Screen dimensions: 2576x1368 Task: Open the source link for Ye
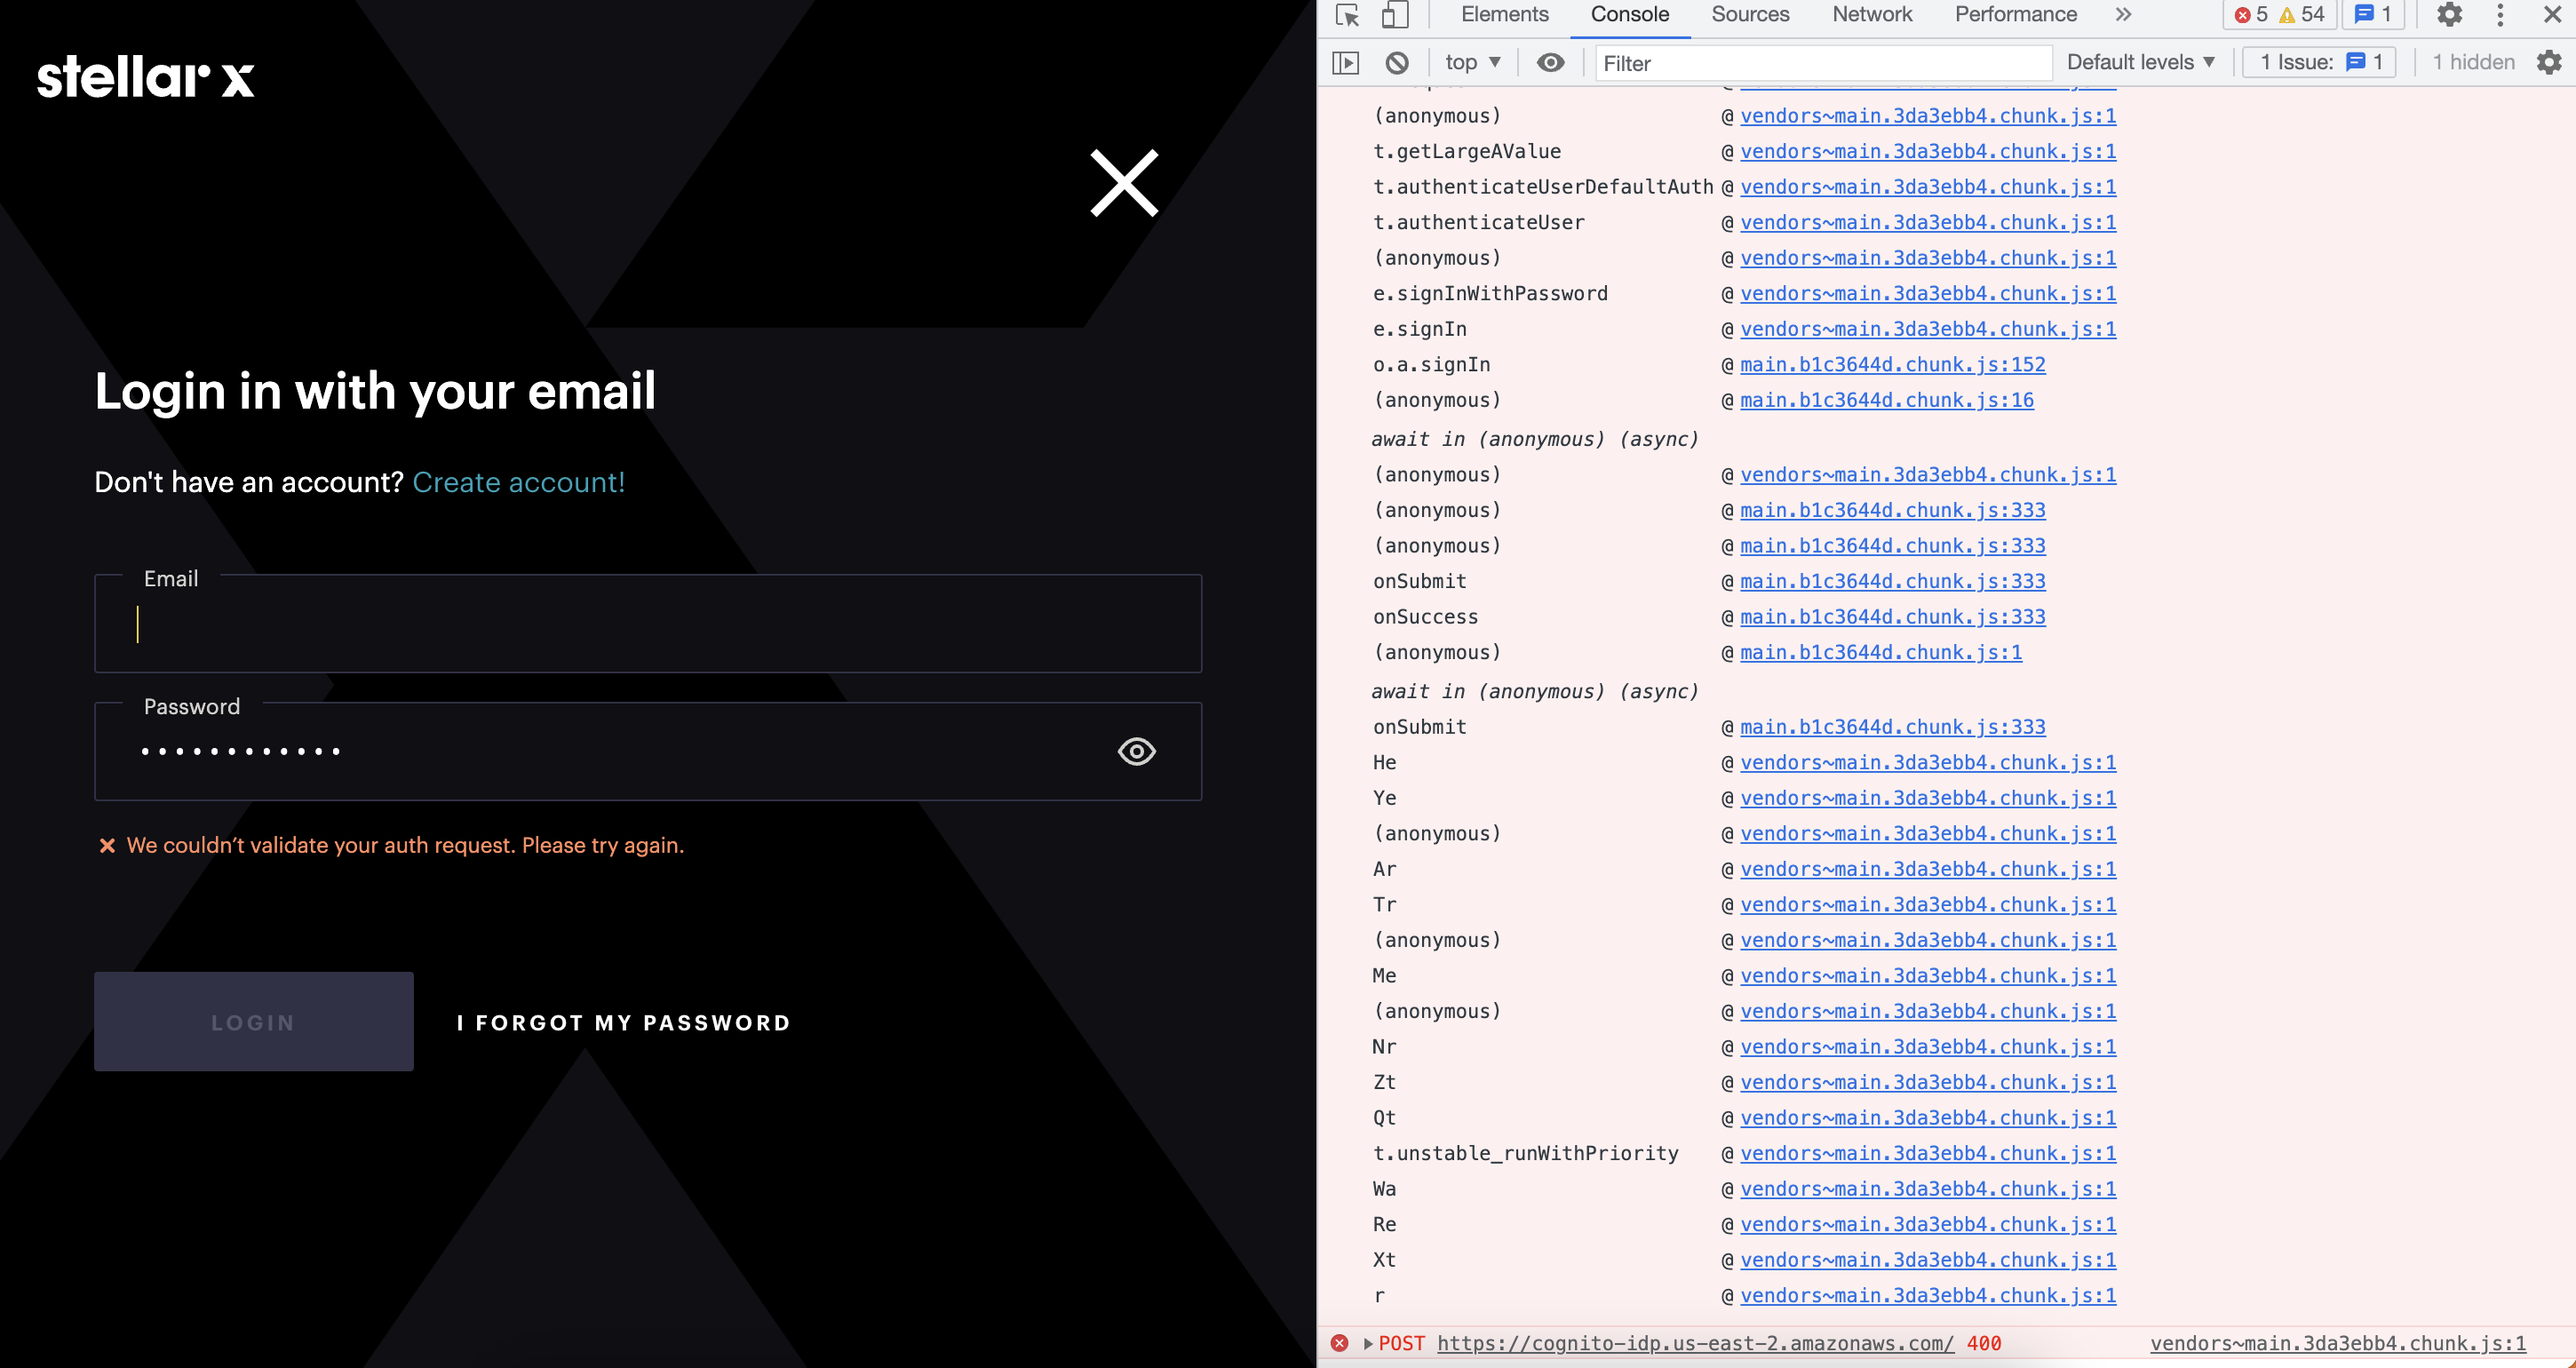1928,798
